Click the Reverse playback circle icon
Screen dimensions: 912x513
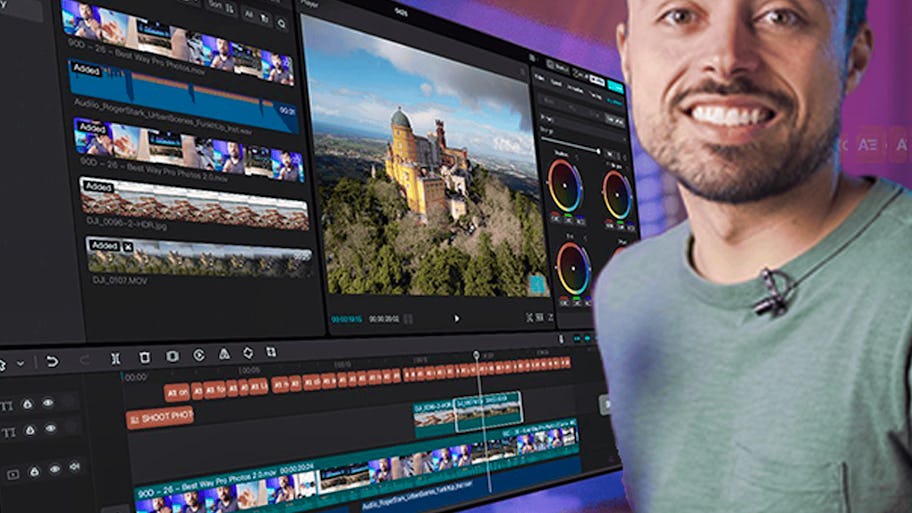[x=198, y=355]
